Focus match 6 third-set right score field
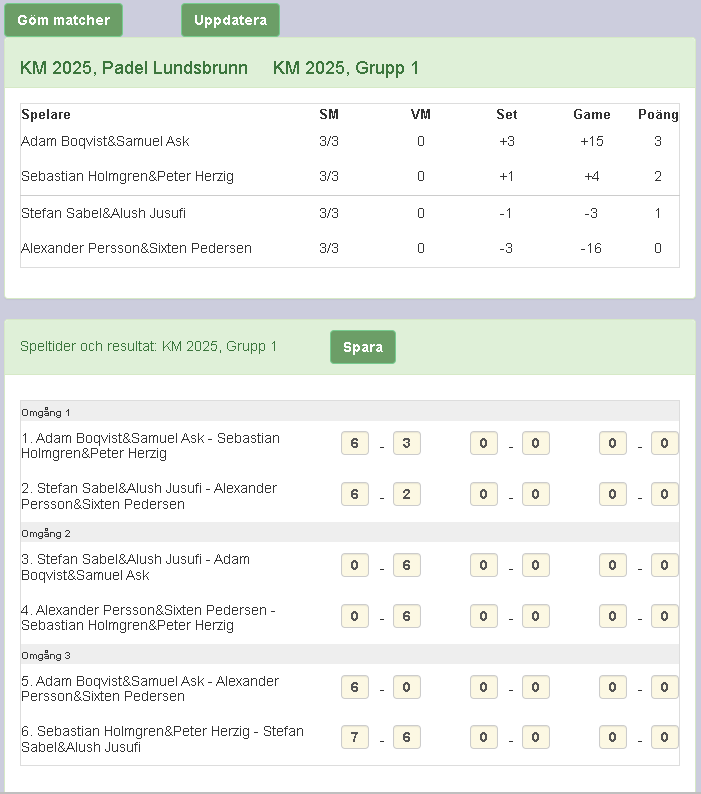Viewport: 701px width, 794px height. tap(665, 737)
